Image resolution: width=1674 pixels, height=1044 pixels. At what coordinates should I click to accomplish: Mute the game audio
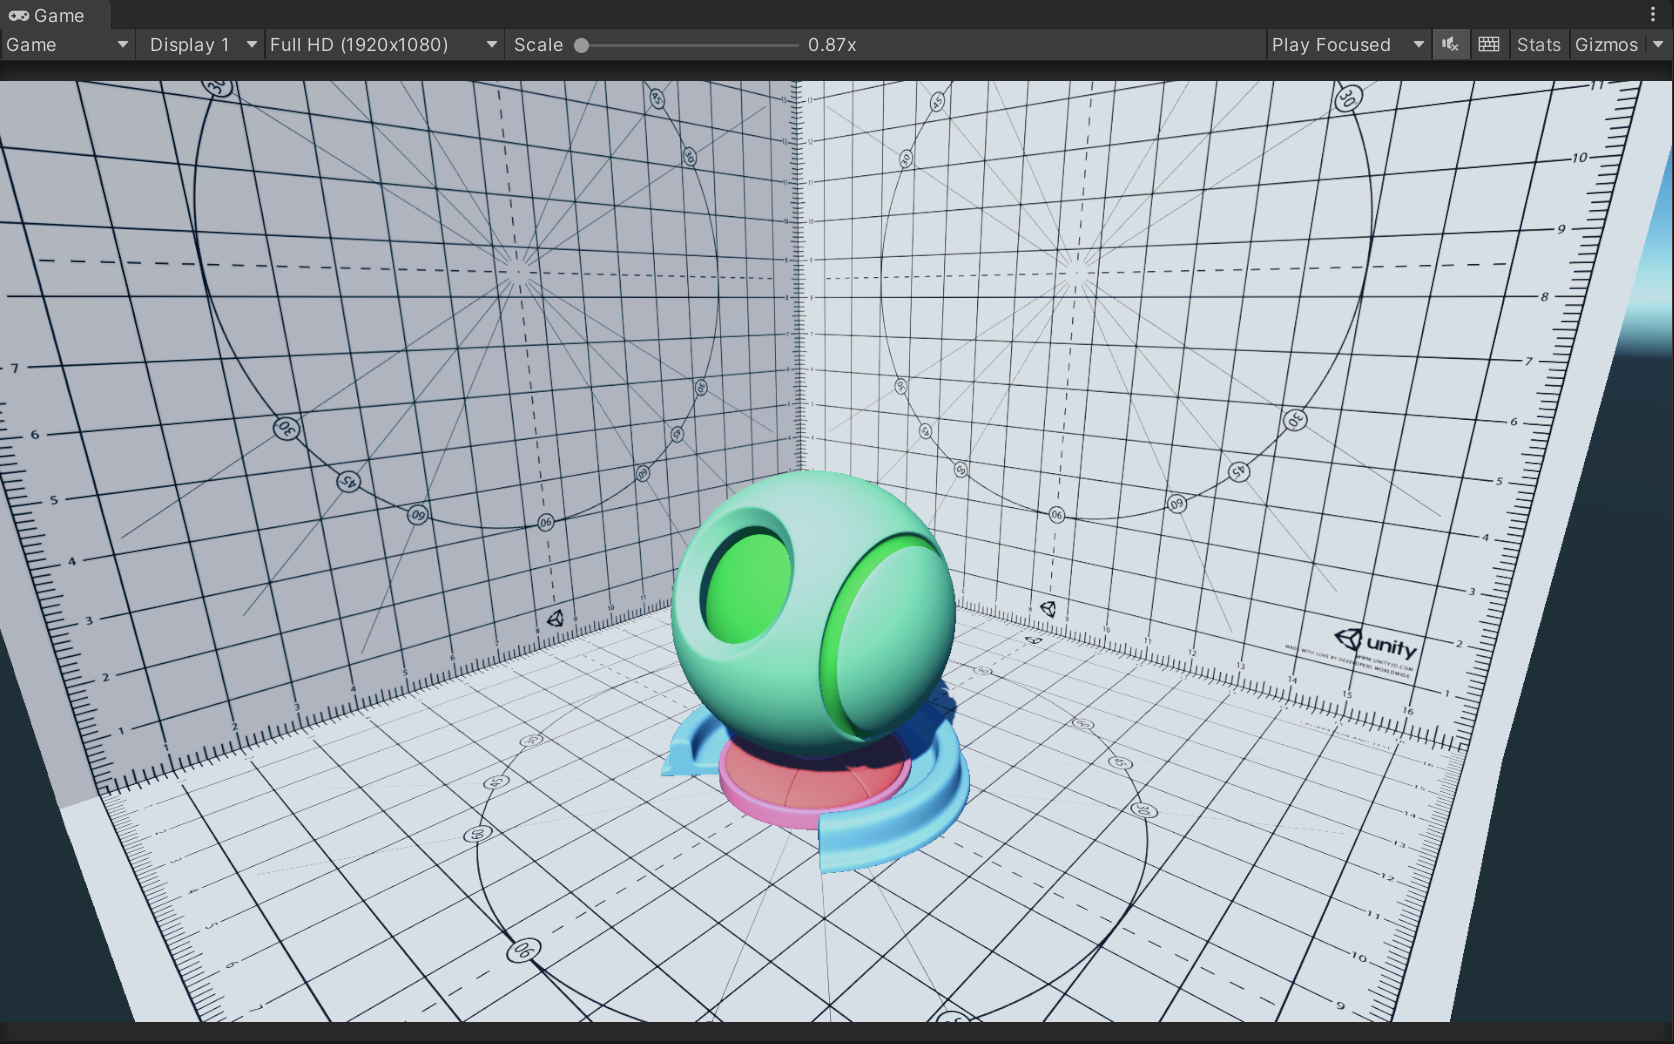pos(1450,44)
